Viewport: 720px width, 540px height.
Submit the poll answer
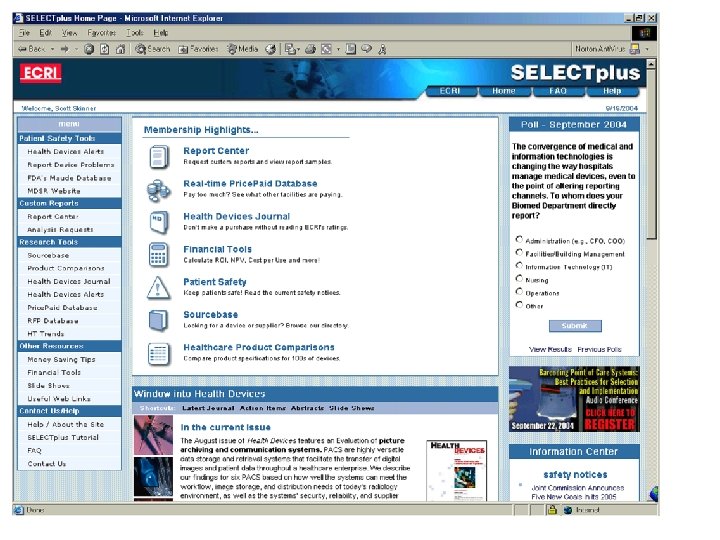pos(575,326)
